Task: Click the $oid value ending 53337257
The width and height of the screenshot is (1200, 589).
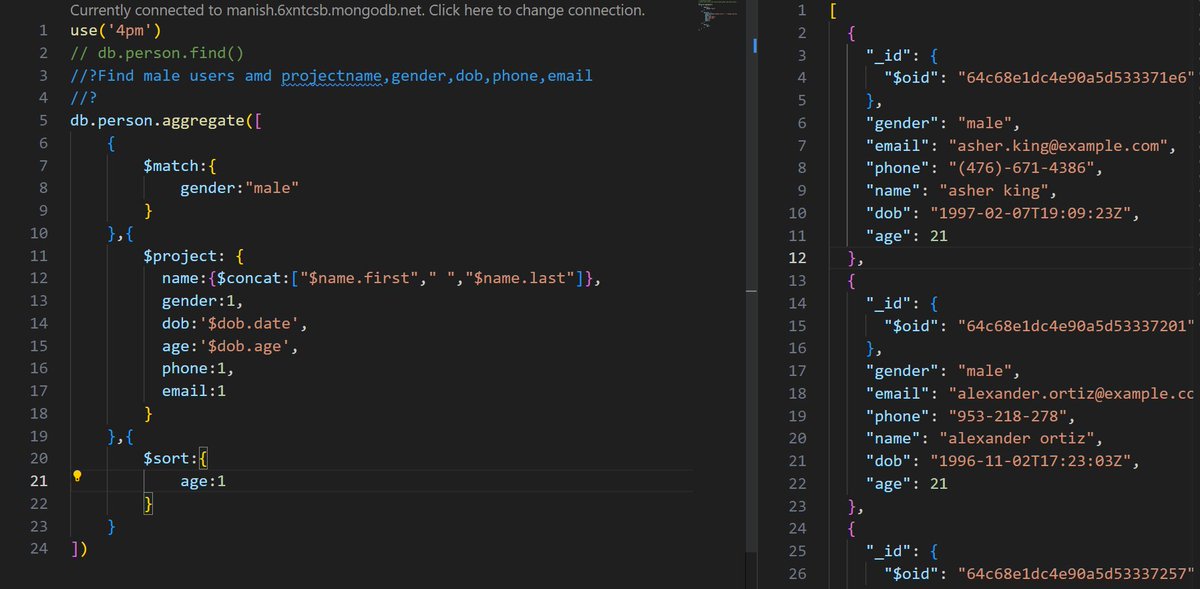Action: pos(1077,573)
